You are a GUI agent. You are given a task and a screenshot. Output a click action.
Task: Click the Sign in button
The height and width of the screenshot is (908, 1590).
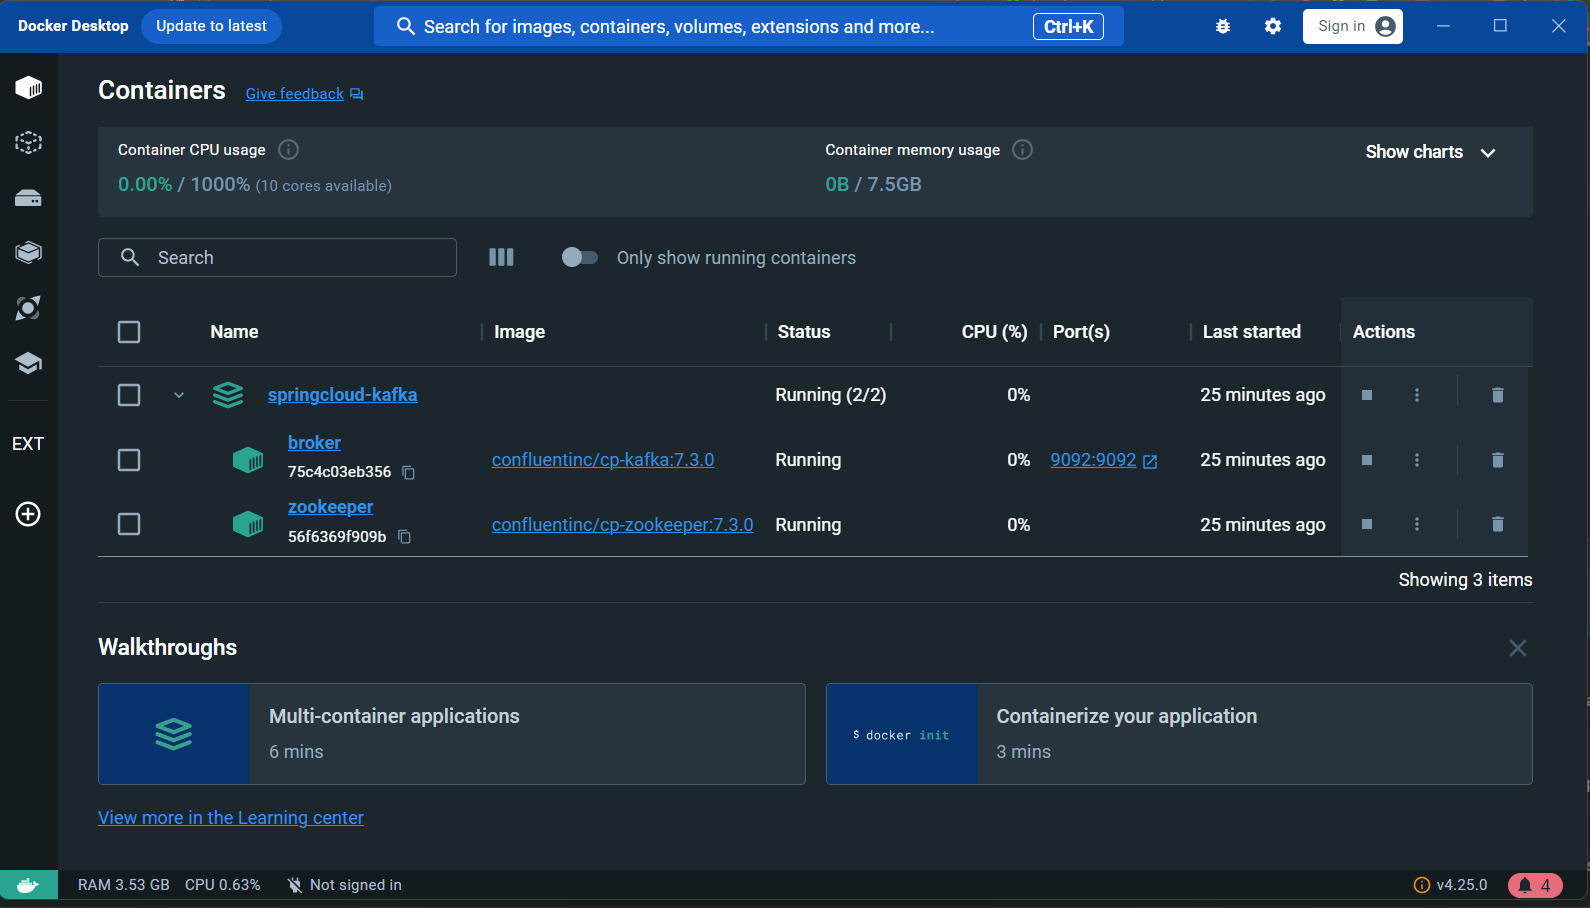click(x=1352, y=26)
